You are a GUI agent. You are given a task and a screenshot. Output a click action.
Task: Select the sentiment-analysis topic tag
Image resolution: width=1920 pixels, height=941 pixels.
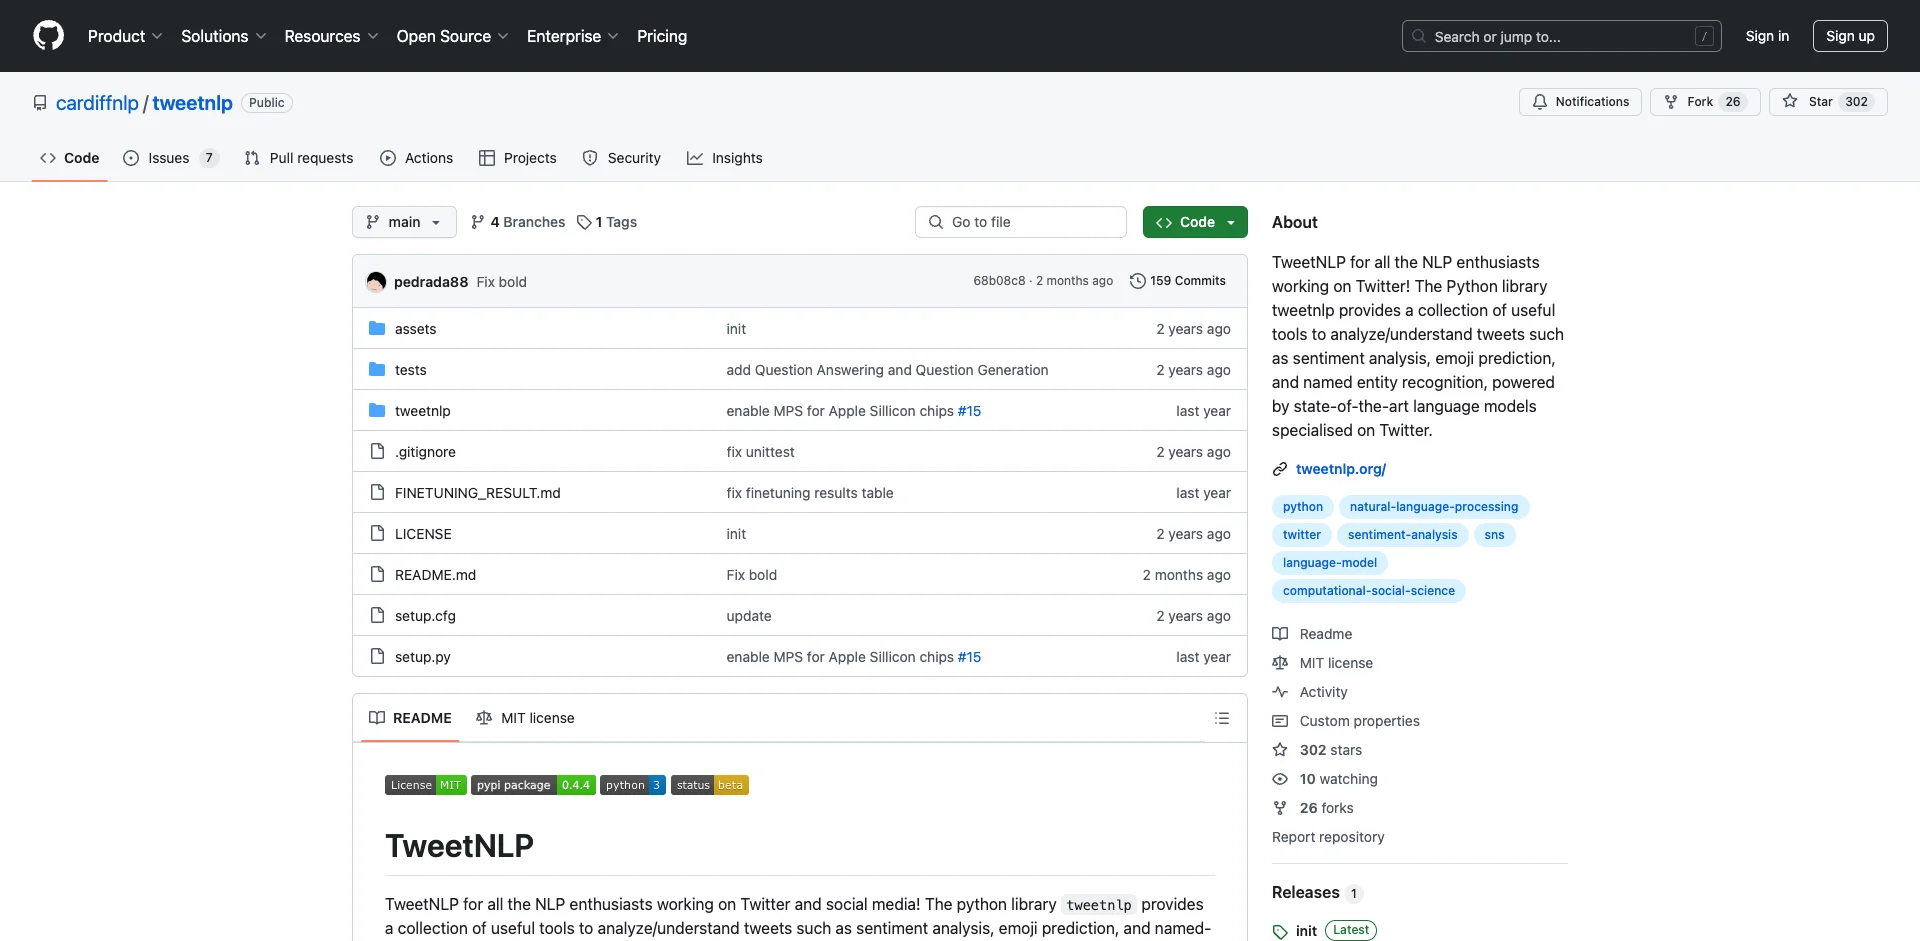(1402, 535)
